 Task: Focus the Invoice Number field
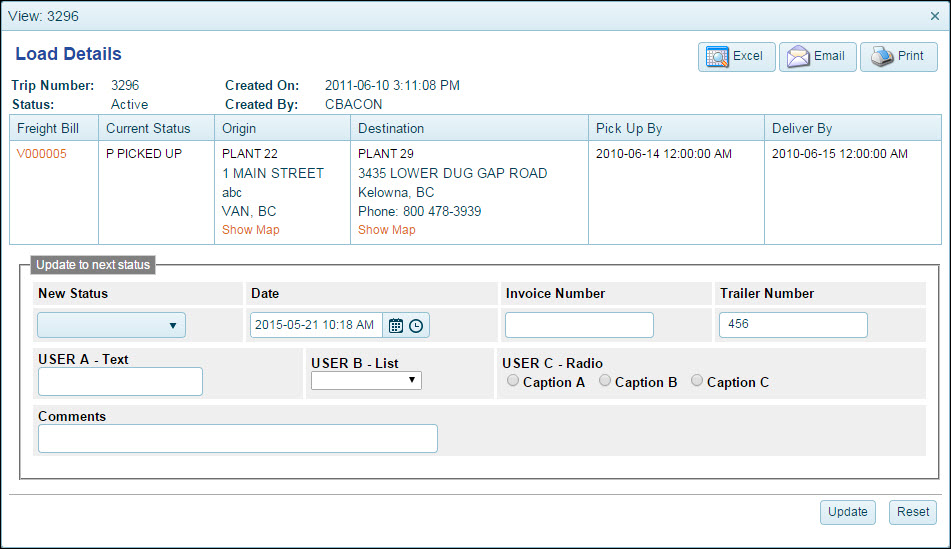pos(579,325)
